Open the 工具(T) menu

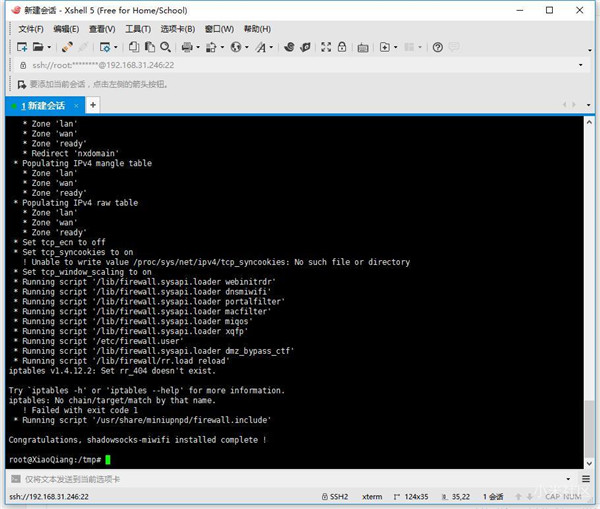coord(138,29)
